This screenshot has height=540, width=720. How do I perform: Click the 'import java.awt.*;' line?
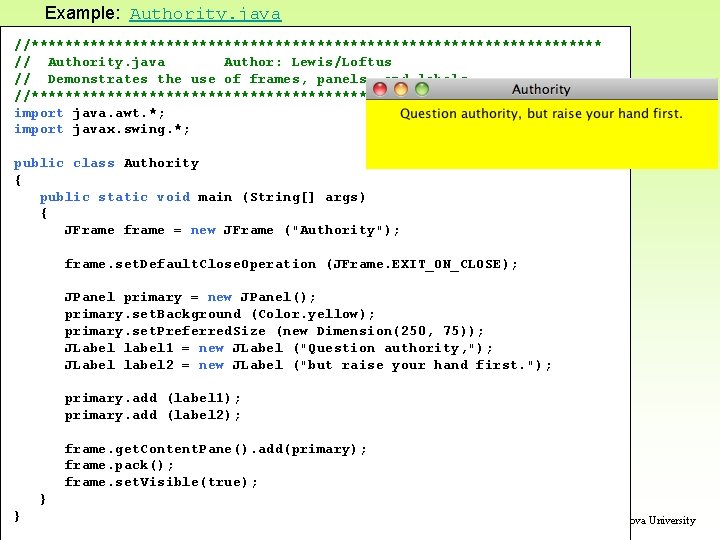pos(89,113)
